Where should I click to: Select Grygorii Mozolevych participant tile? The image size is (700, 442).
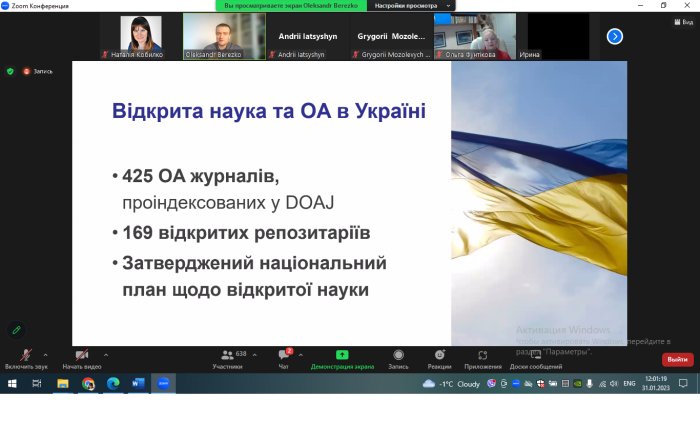tap(391, 36)
